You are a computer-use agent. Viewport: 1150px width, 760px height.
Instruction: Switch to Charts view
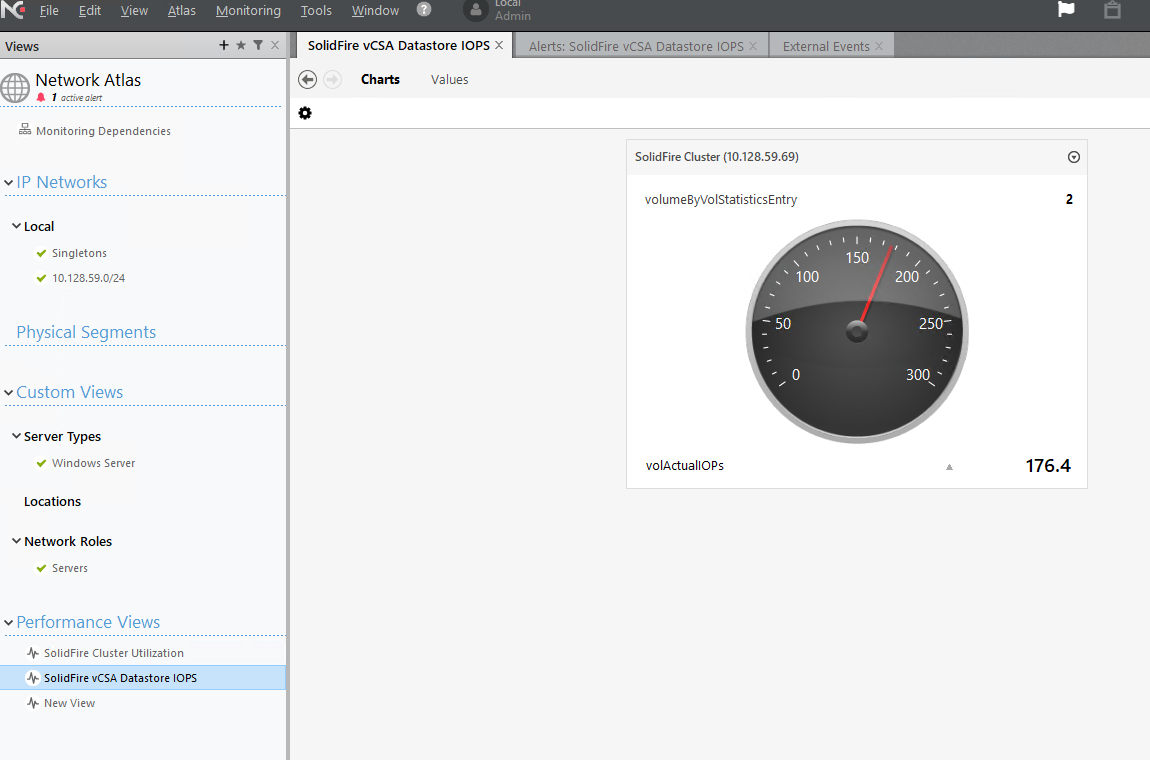(x=380, y=79)
